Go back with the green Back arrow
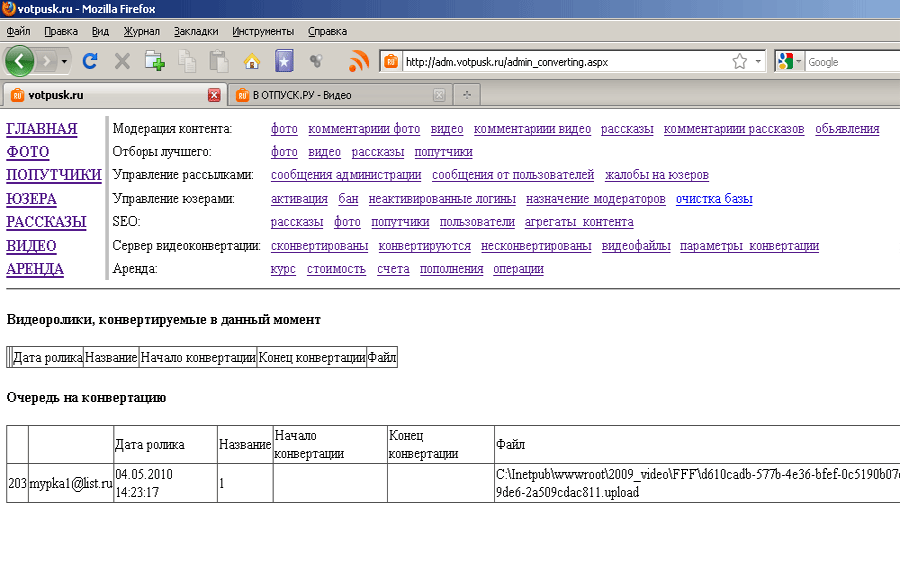Viewport: 900px width, 563px height. [x=20, y=61]
